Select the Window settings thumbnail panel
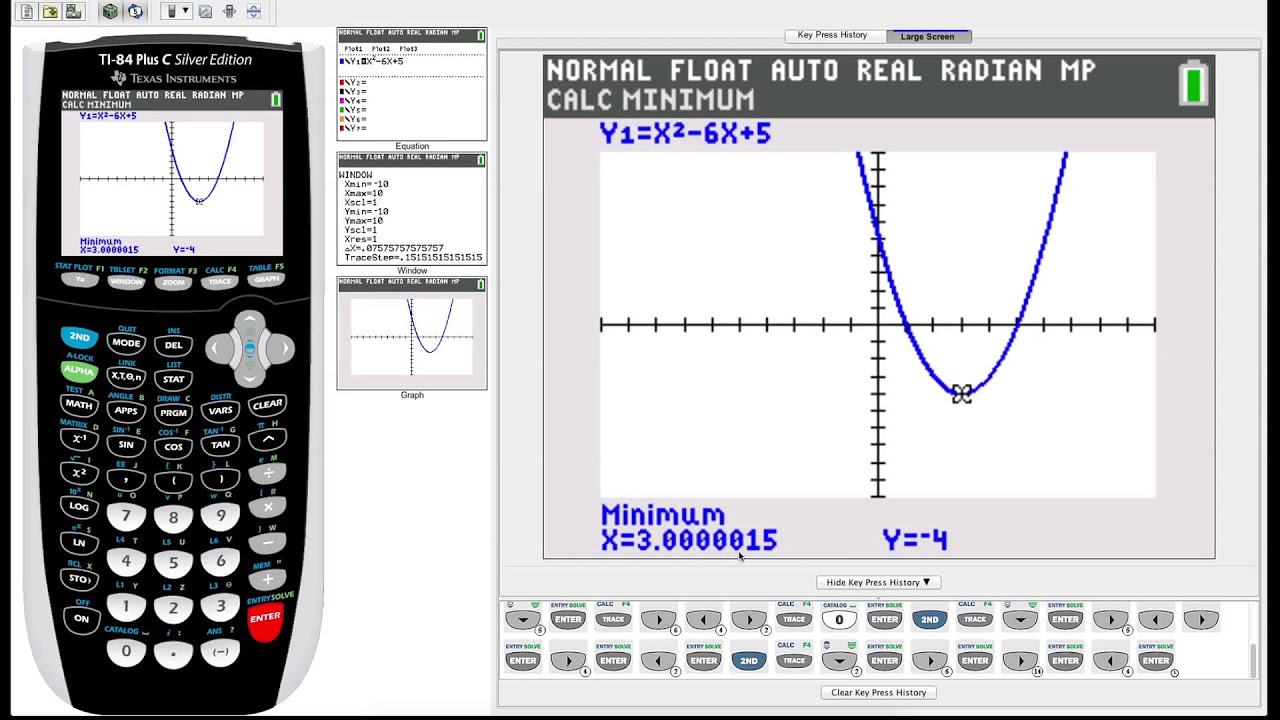The width and height of the screenshot is (1280, 720). click(412, 208)
